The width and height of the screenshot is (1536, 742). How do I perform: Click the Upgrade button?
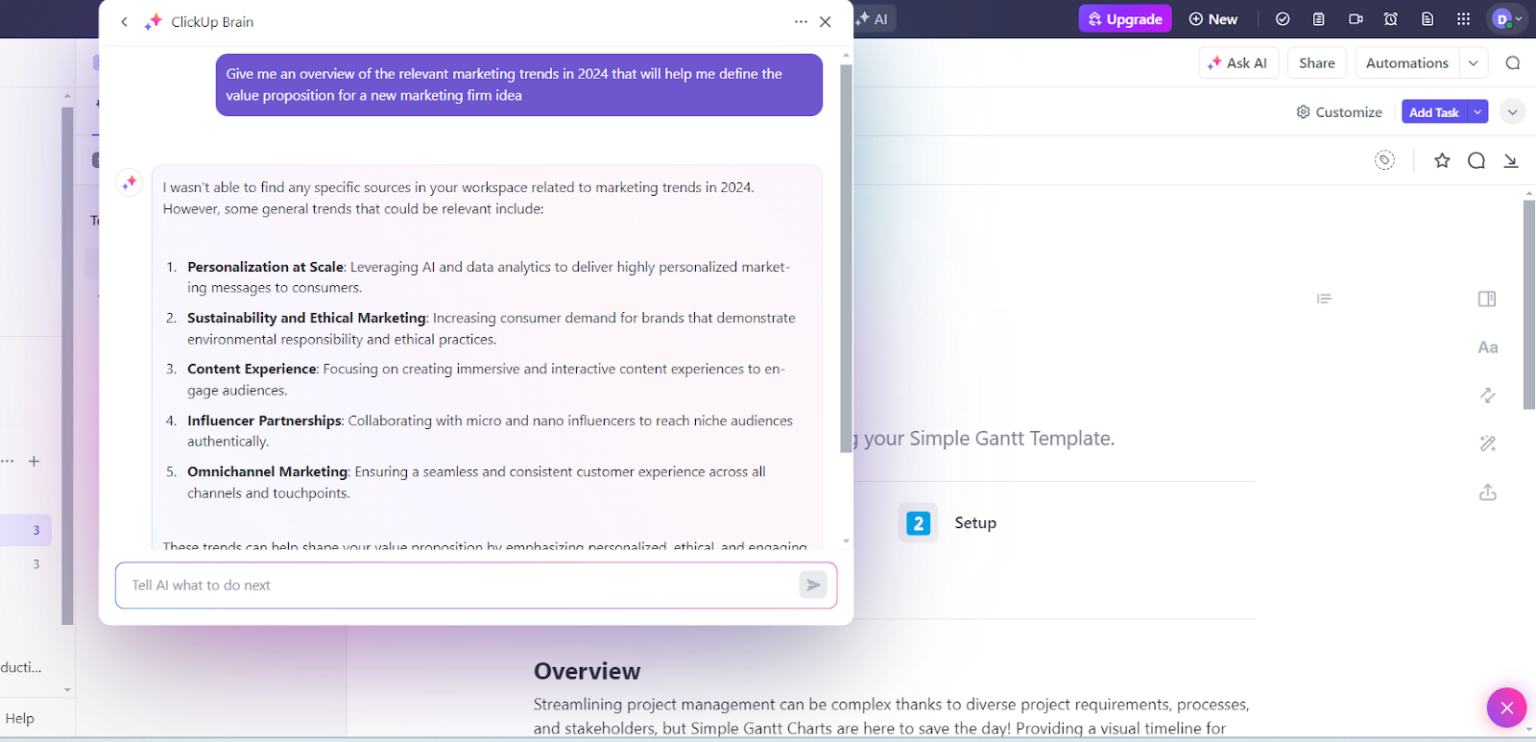tap(1125, 19)
